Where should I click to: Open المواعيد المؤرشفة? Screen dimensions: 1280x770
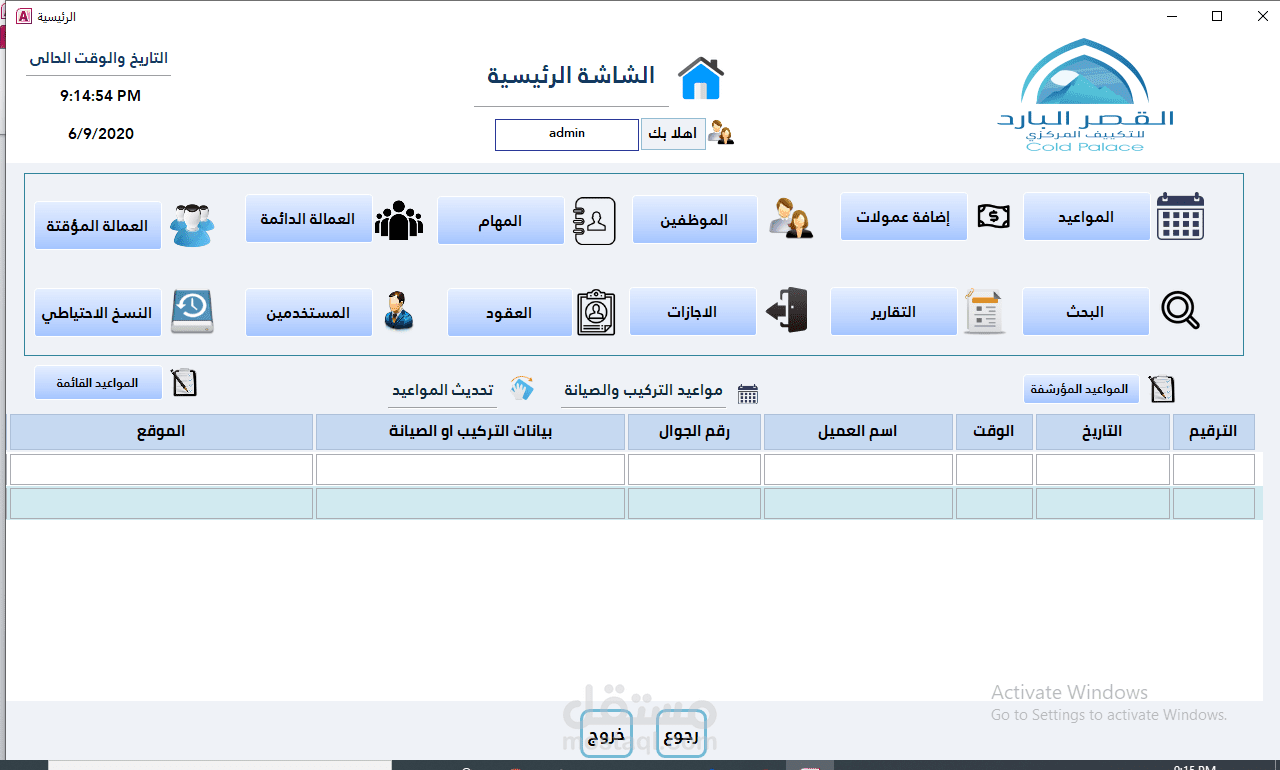coord(1081,389)
